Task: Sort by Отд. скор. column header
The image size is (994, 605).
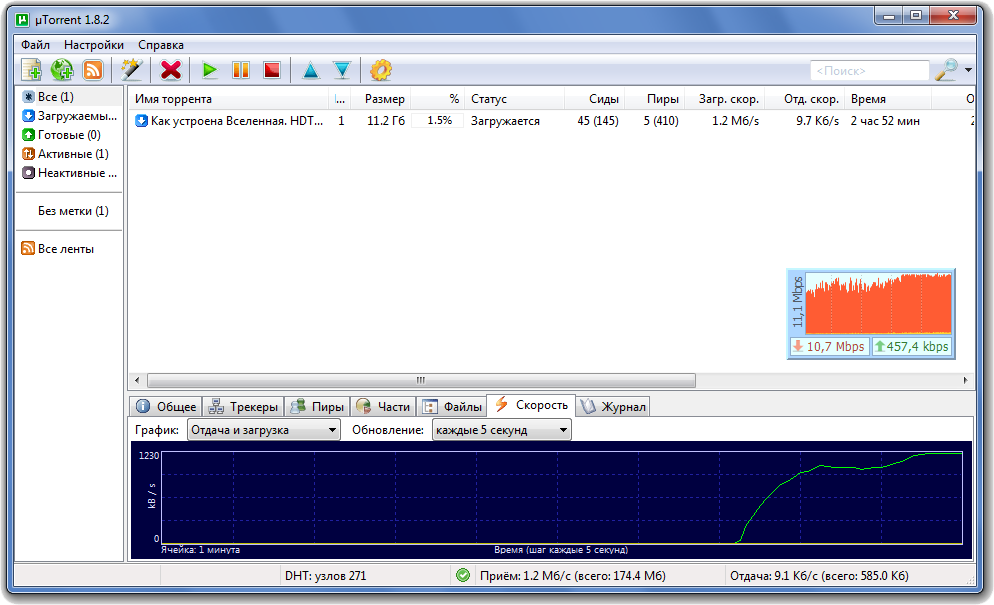Action: point(805,99)
